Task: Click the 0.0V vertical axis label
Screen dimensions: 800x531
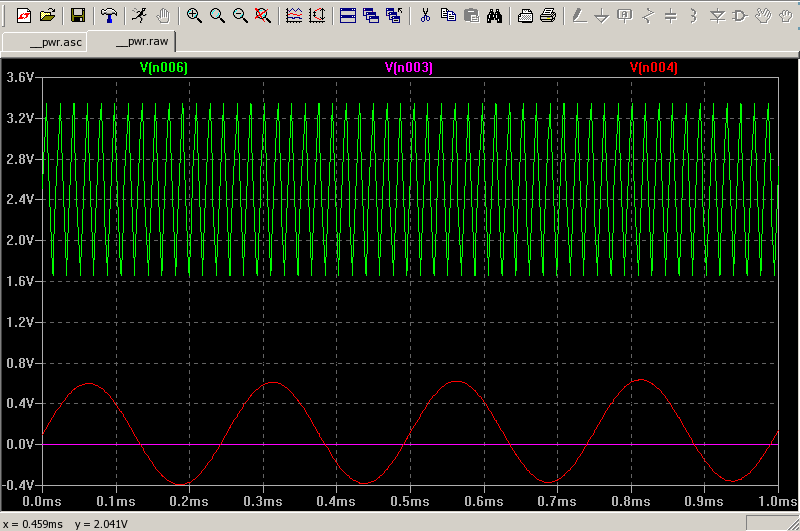Action: [x=20, y=444]
